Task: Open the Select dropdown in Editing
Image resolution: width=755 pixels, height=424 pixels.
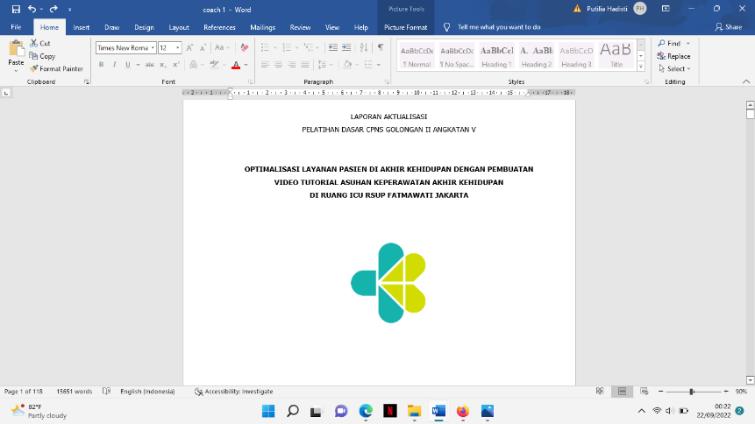Action: [x=675, y=69]
